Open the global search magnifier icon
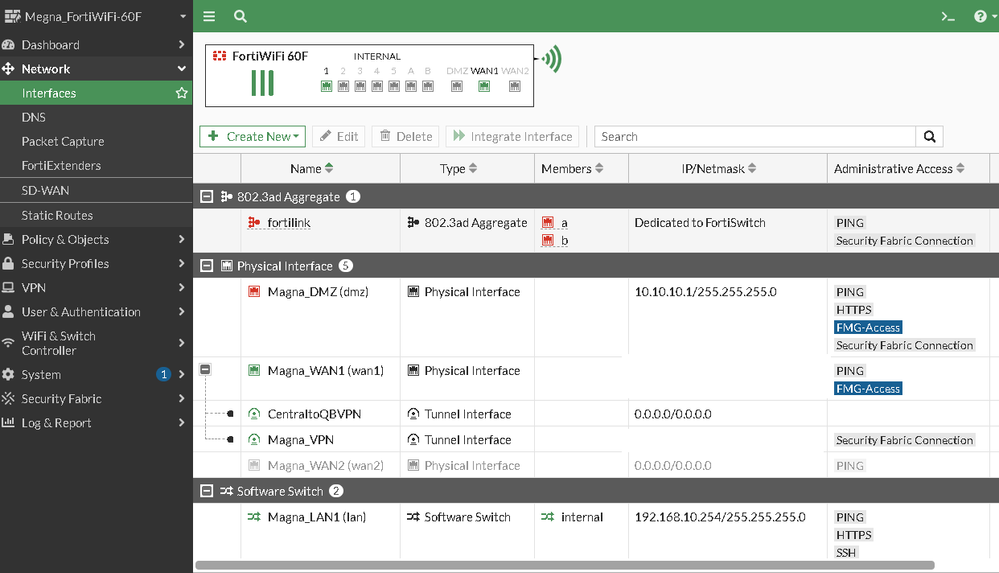 (x=240, y=17)
